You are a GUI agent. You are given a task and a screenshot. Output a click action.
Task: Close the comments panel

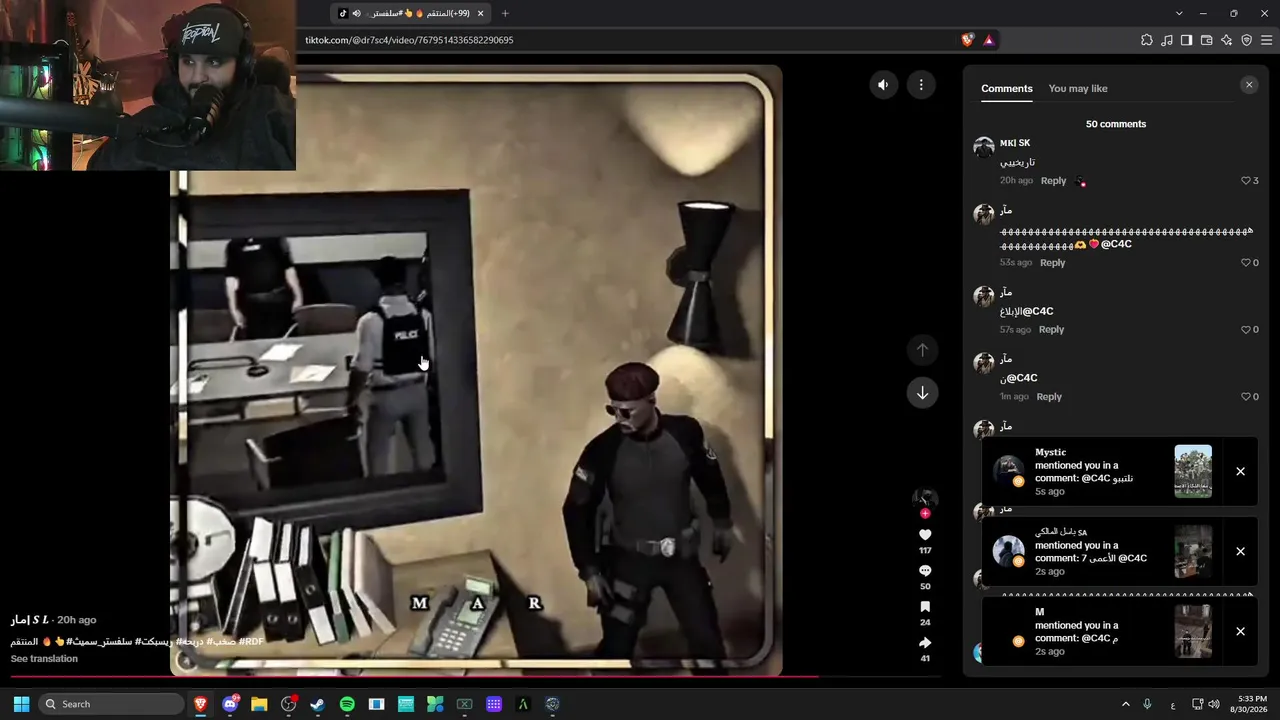pyautogui.click(x=1249, y=85)
